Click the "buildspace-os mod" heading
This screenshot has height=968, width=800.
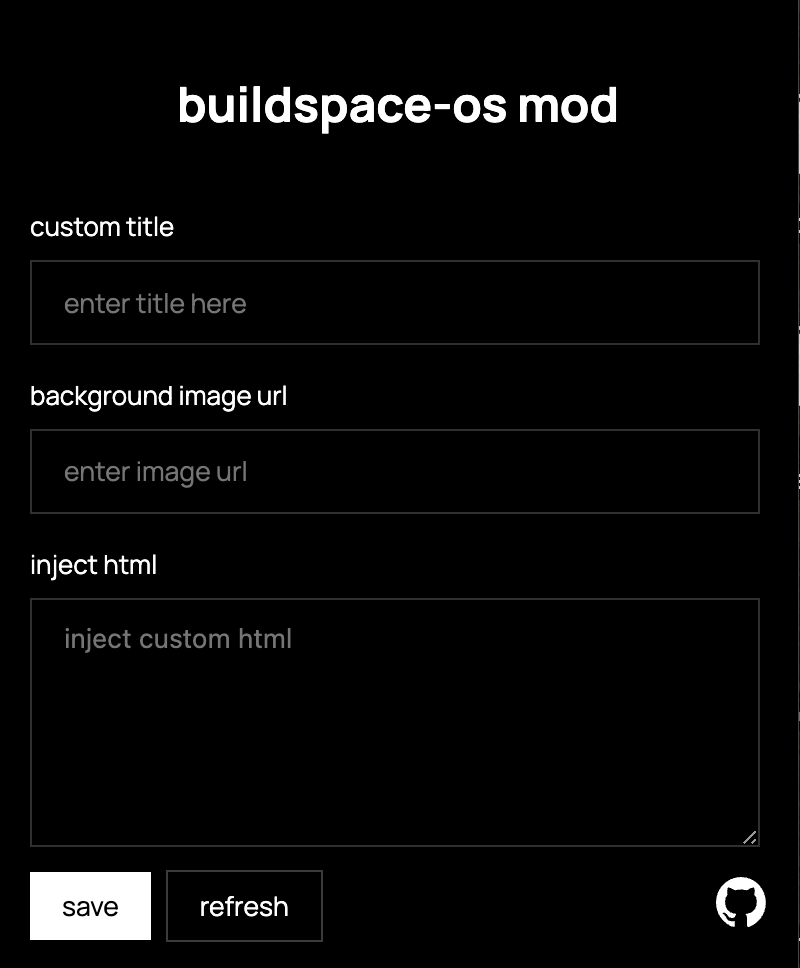coord(398,106)
